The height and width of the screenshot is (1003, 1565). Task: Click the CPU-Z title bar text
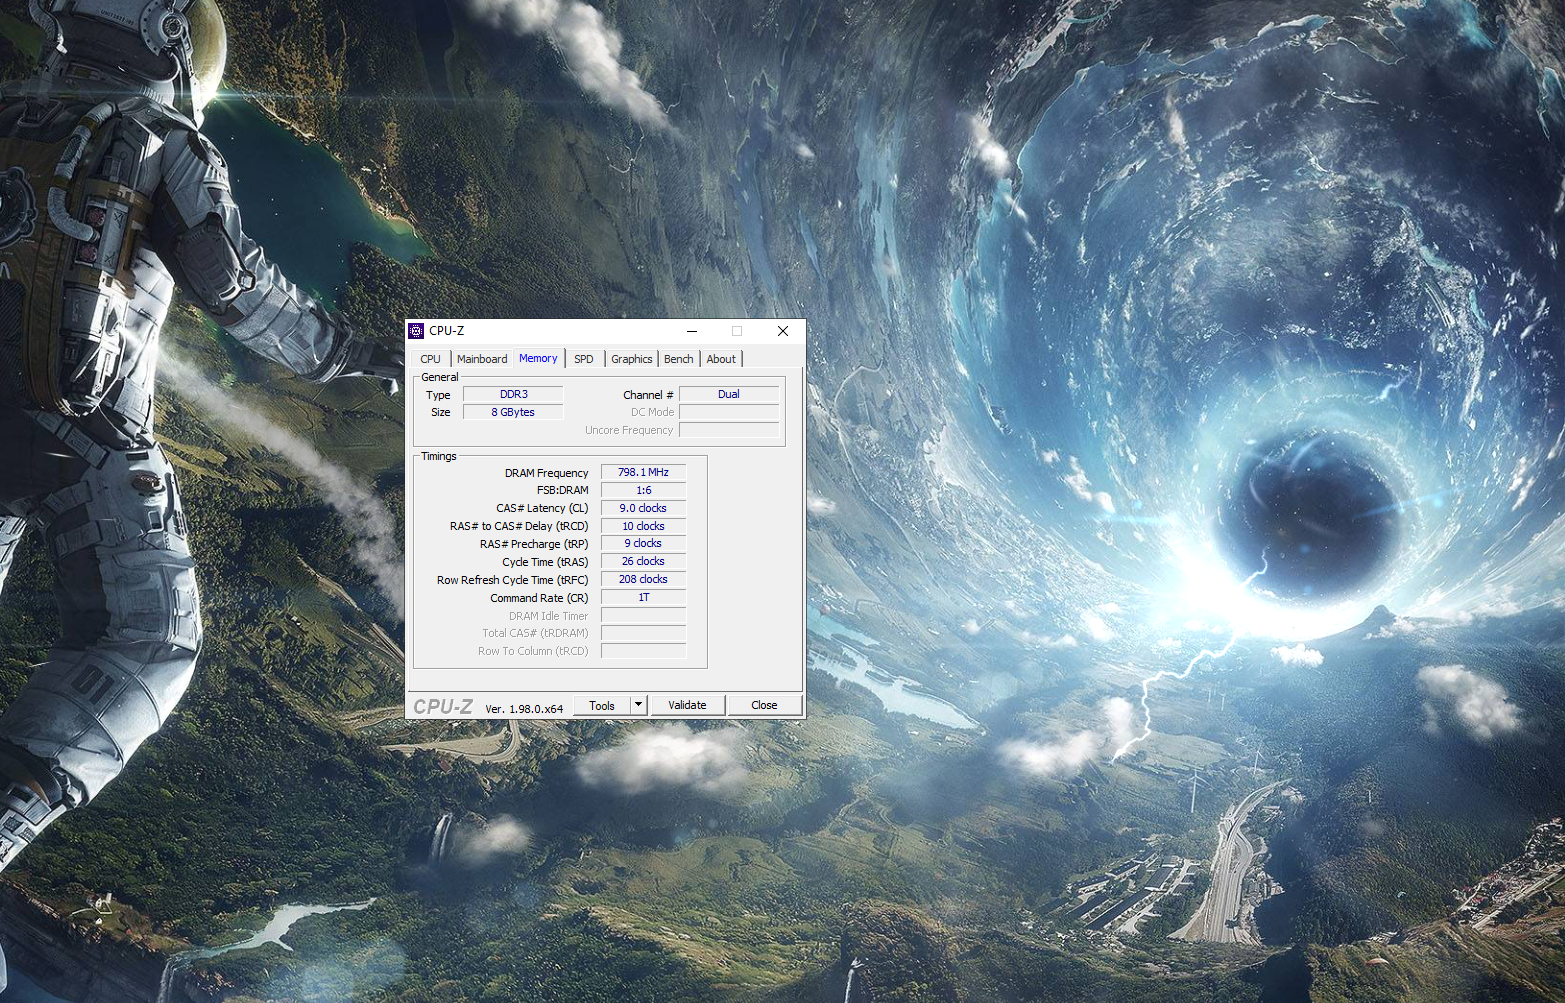447,331
